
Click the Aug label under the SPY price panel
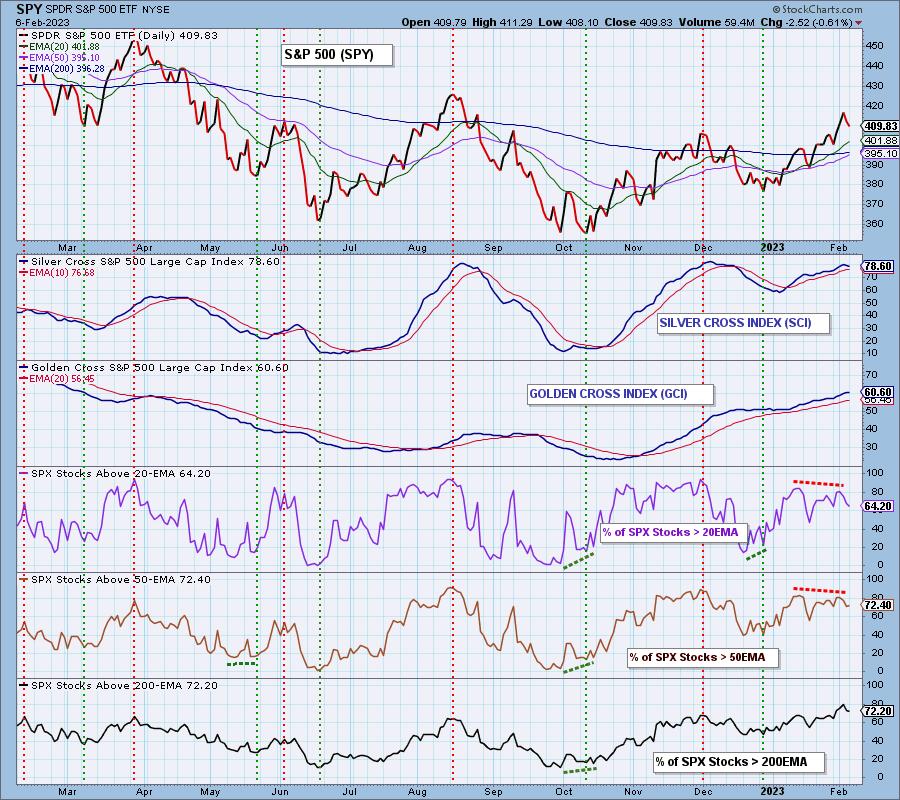(417, 248)
